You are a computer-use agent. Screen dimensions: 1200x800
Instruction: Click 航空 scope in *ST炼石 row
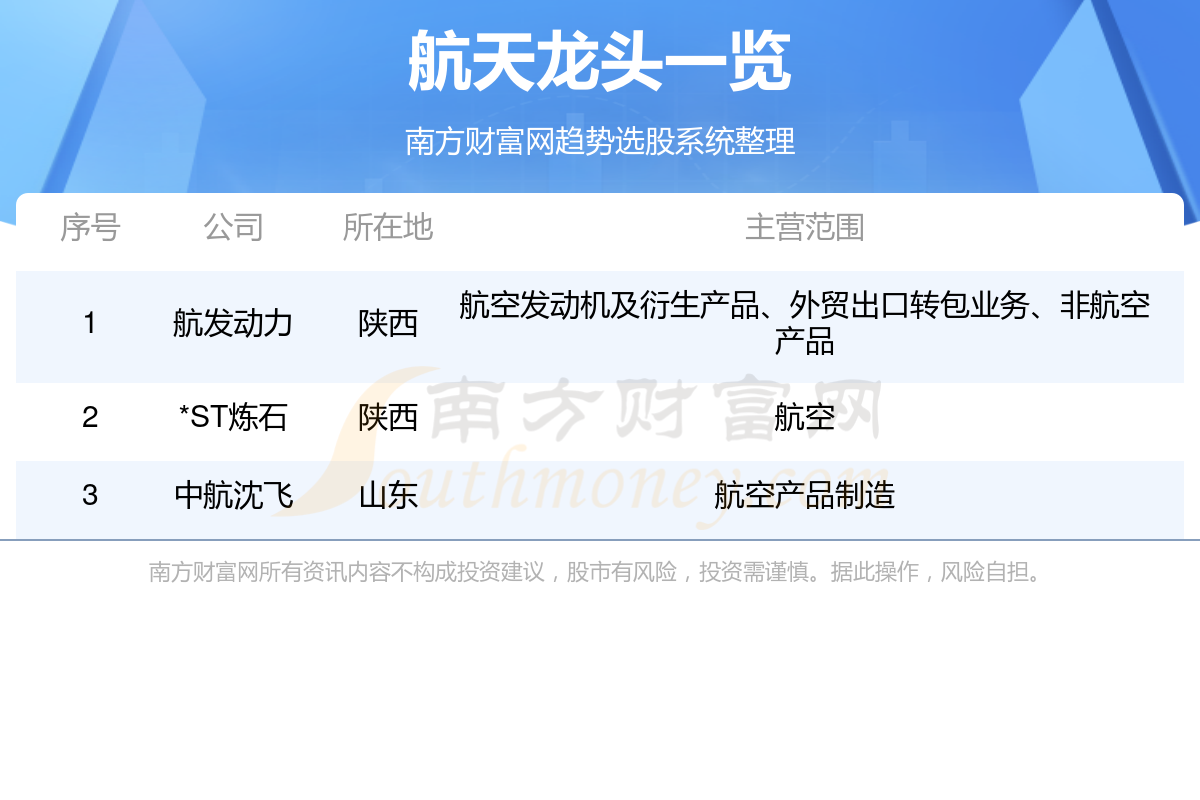805,417
